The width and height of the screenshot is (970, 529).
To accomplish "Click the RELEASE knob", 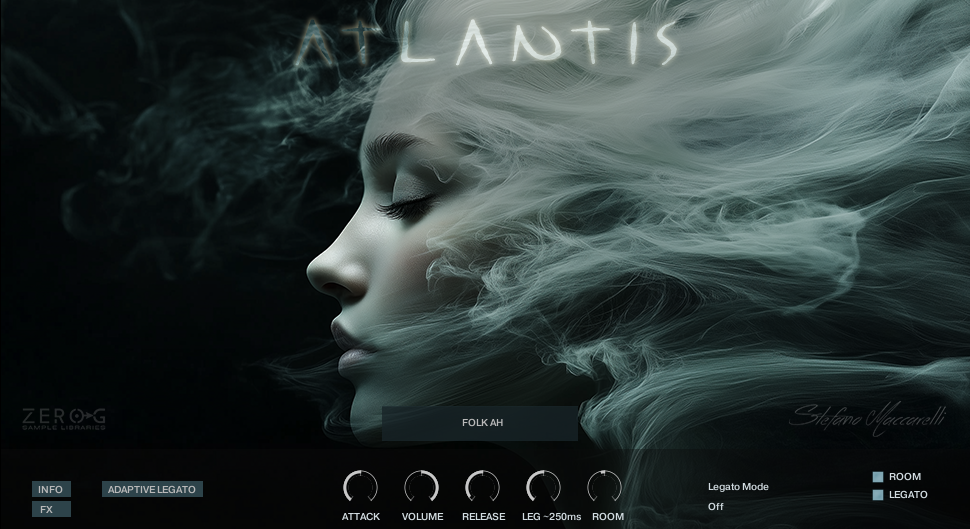I will 482,487.
